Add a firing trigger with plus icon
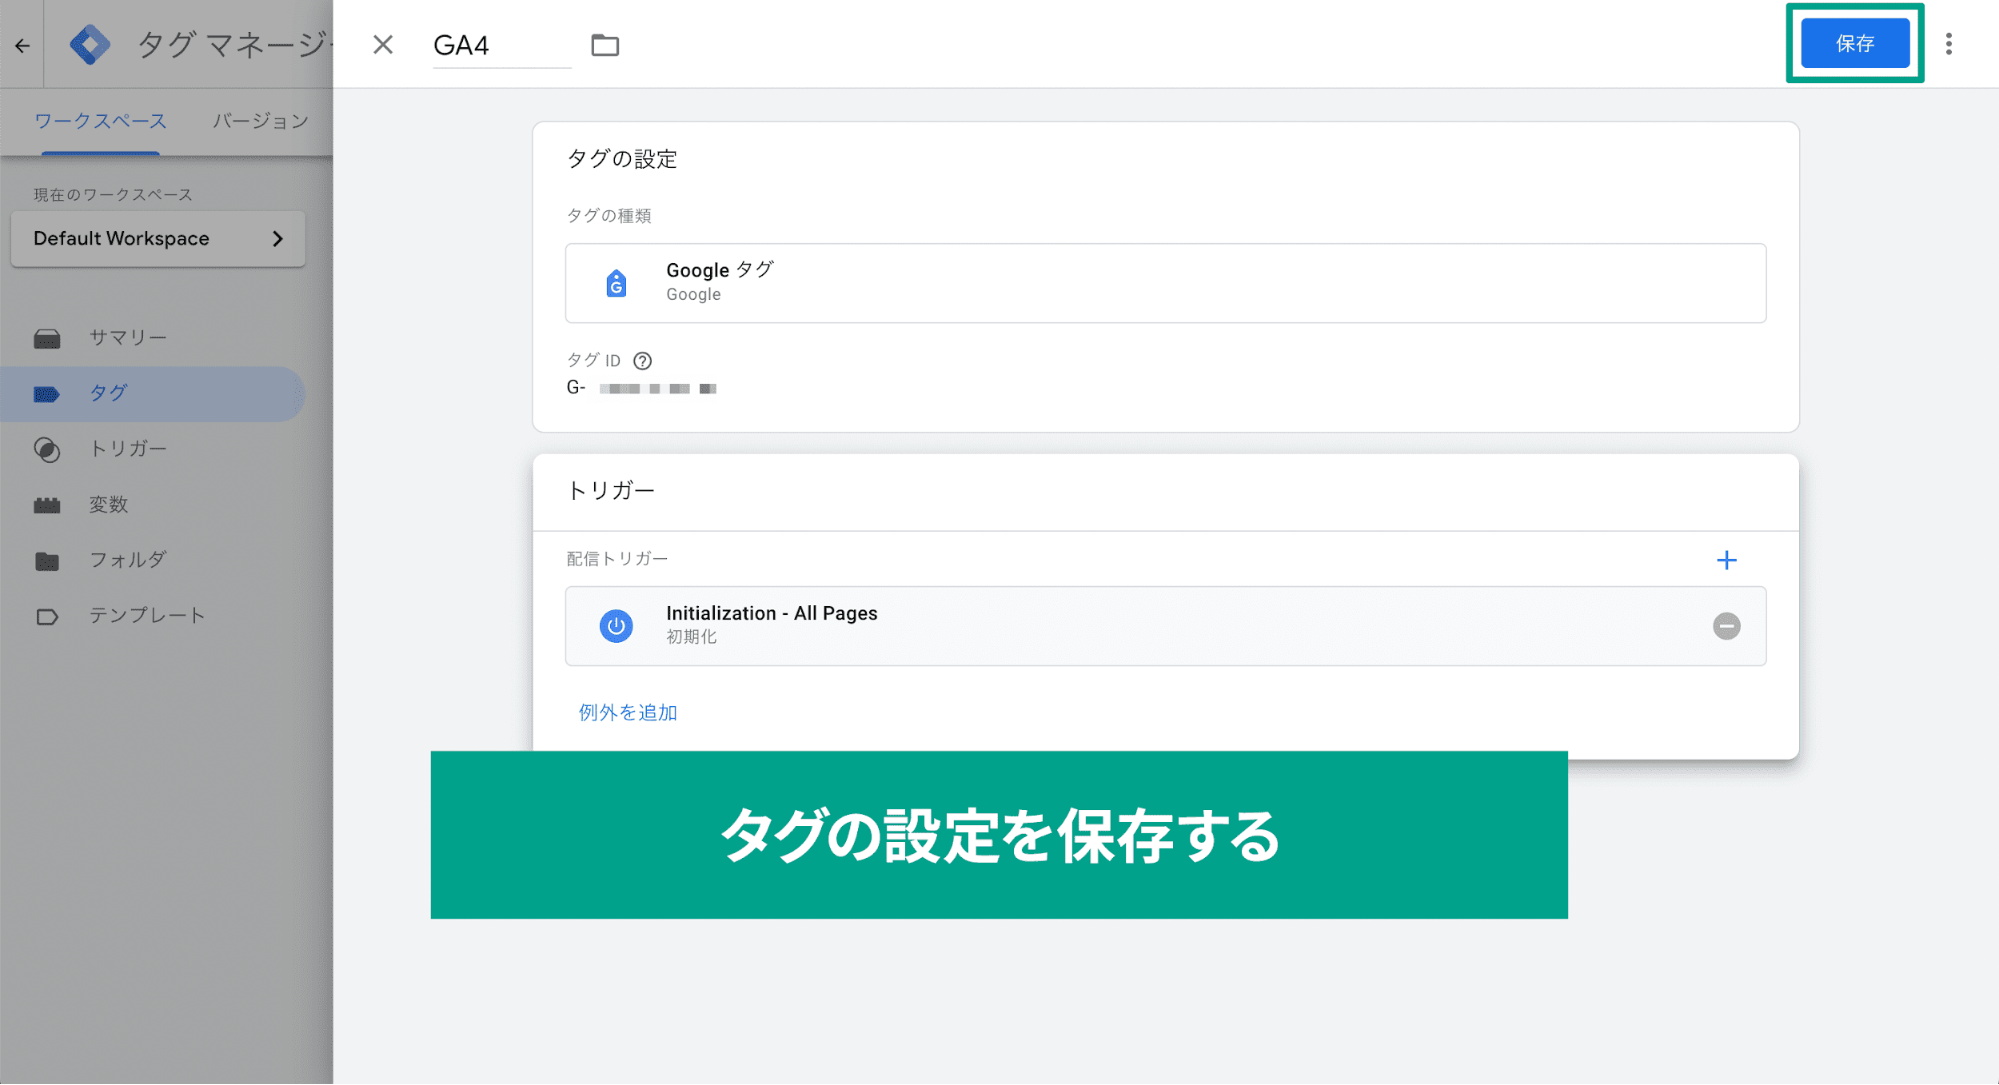Image resolution: width=1999 pixels, height=1085 pixels. coord(1726,560)
